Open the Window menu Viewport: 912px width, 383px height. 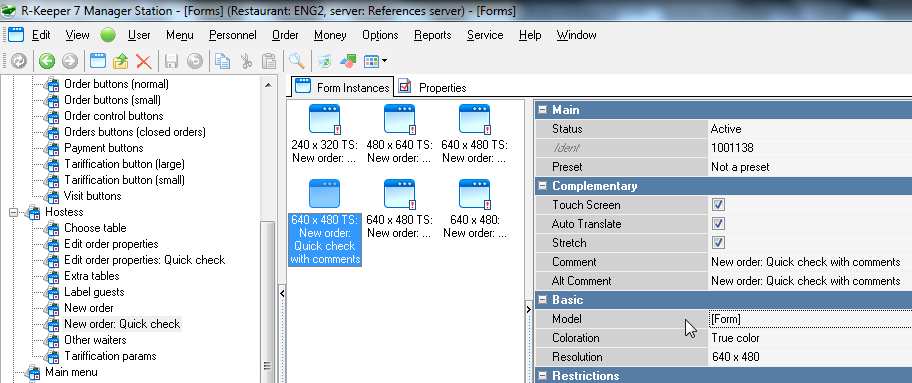click(576, 35)
